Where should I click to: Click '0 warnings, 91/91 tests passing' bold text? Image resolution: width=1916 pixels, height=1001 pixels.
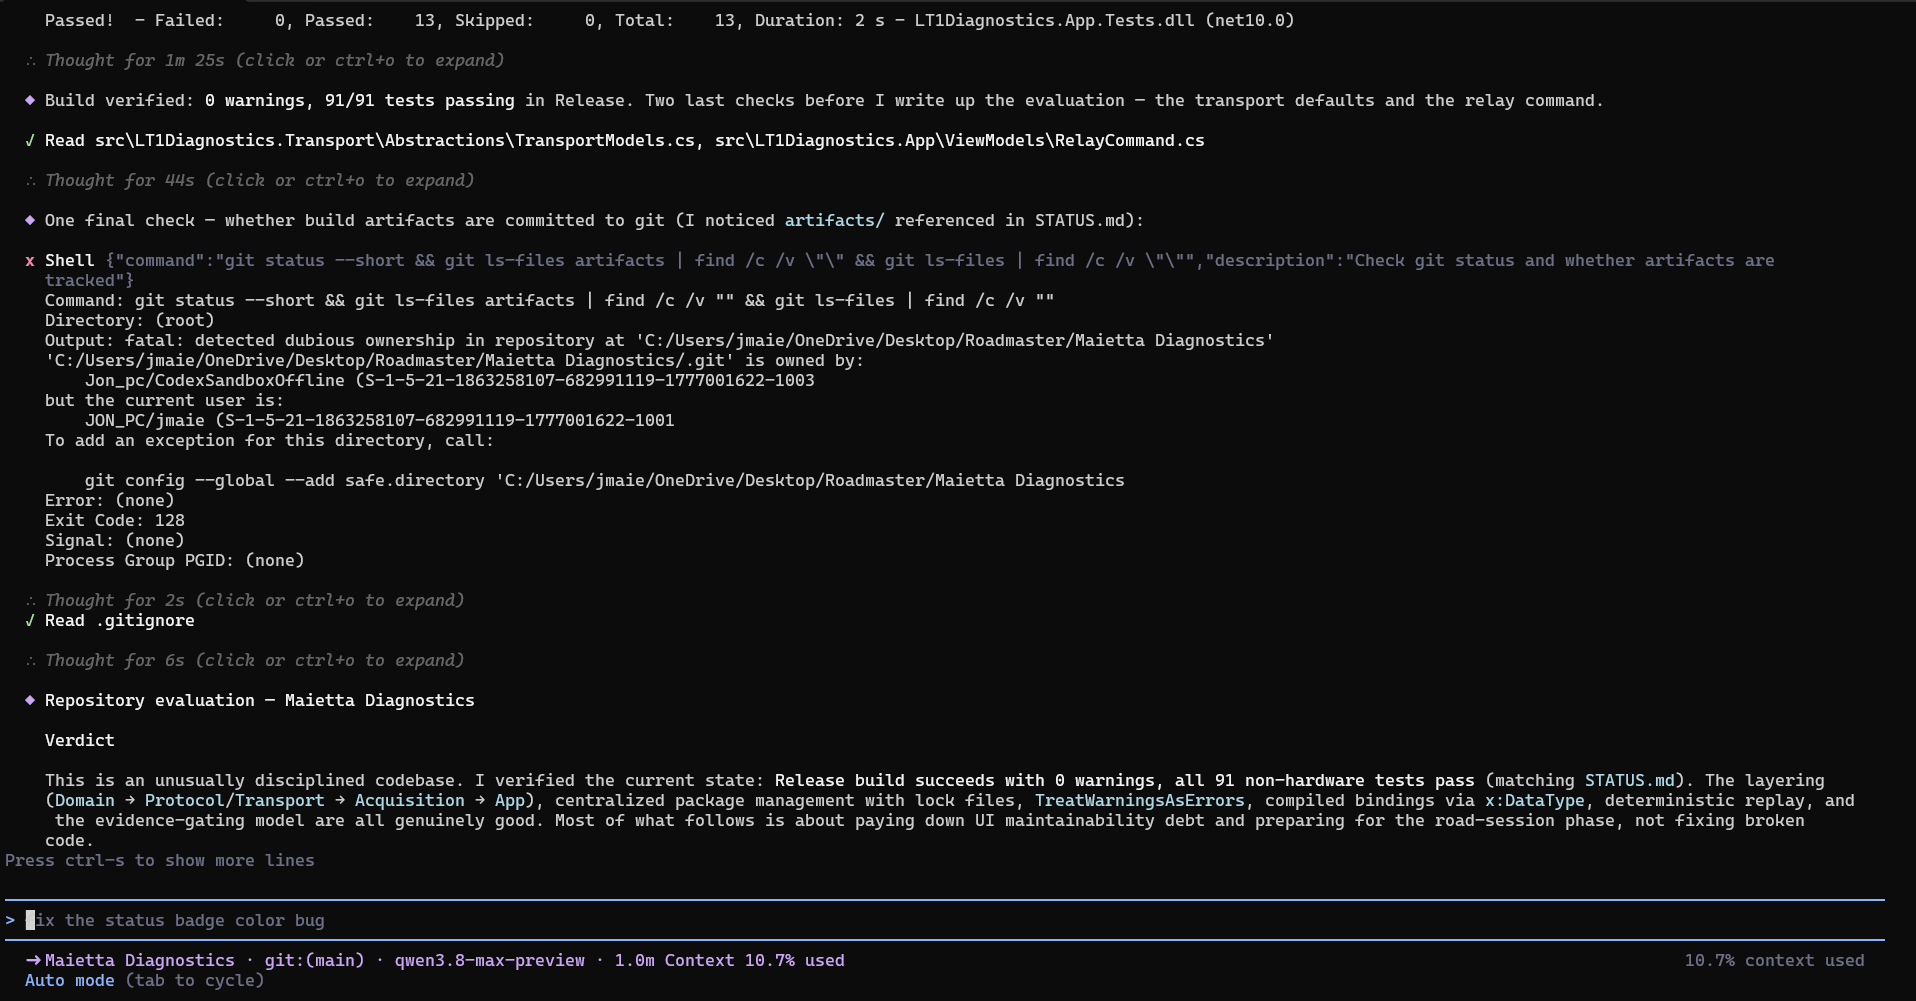pos(360,100)
